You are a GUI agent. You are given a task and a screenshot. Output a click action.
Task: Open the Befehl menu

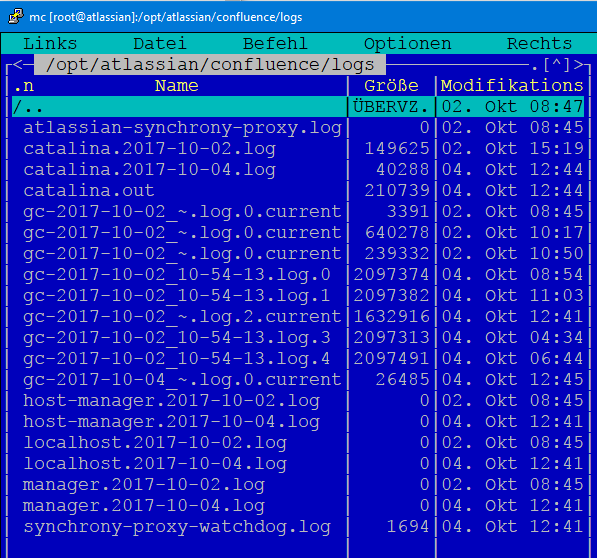(x=275, y=43)
